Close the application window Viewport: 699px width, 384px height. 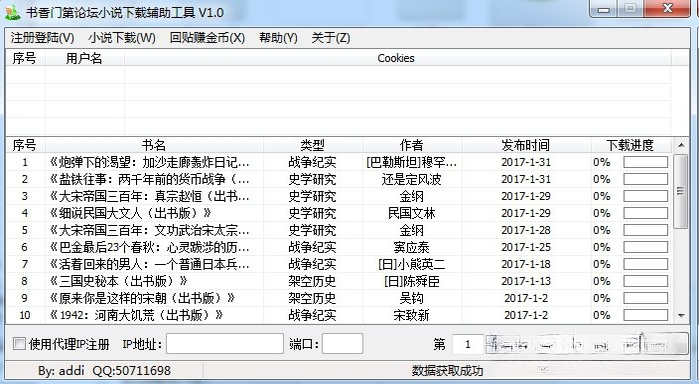click(x=667, y=9)
